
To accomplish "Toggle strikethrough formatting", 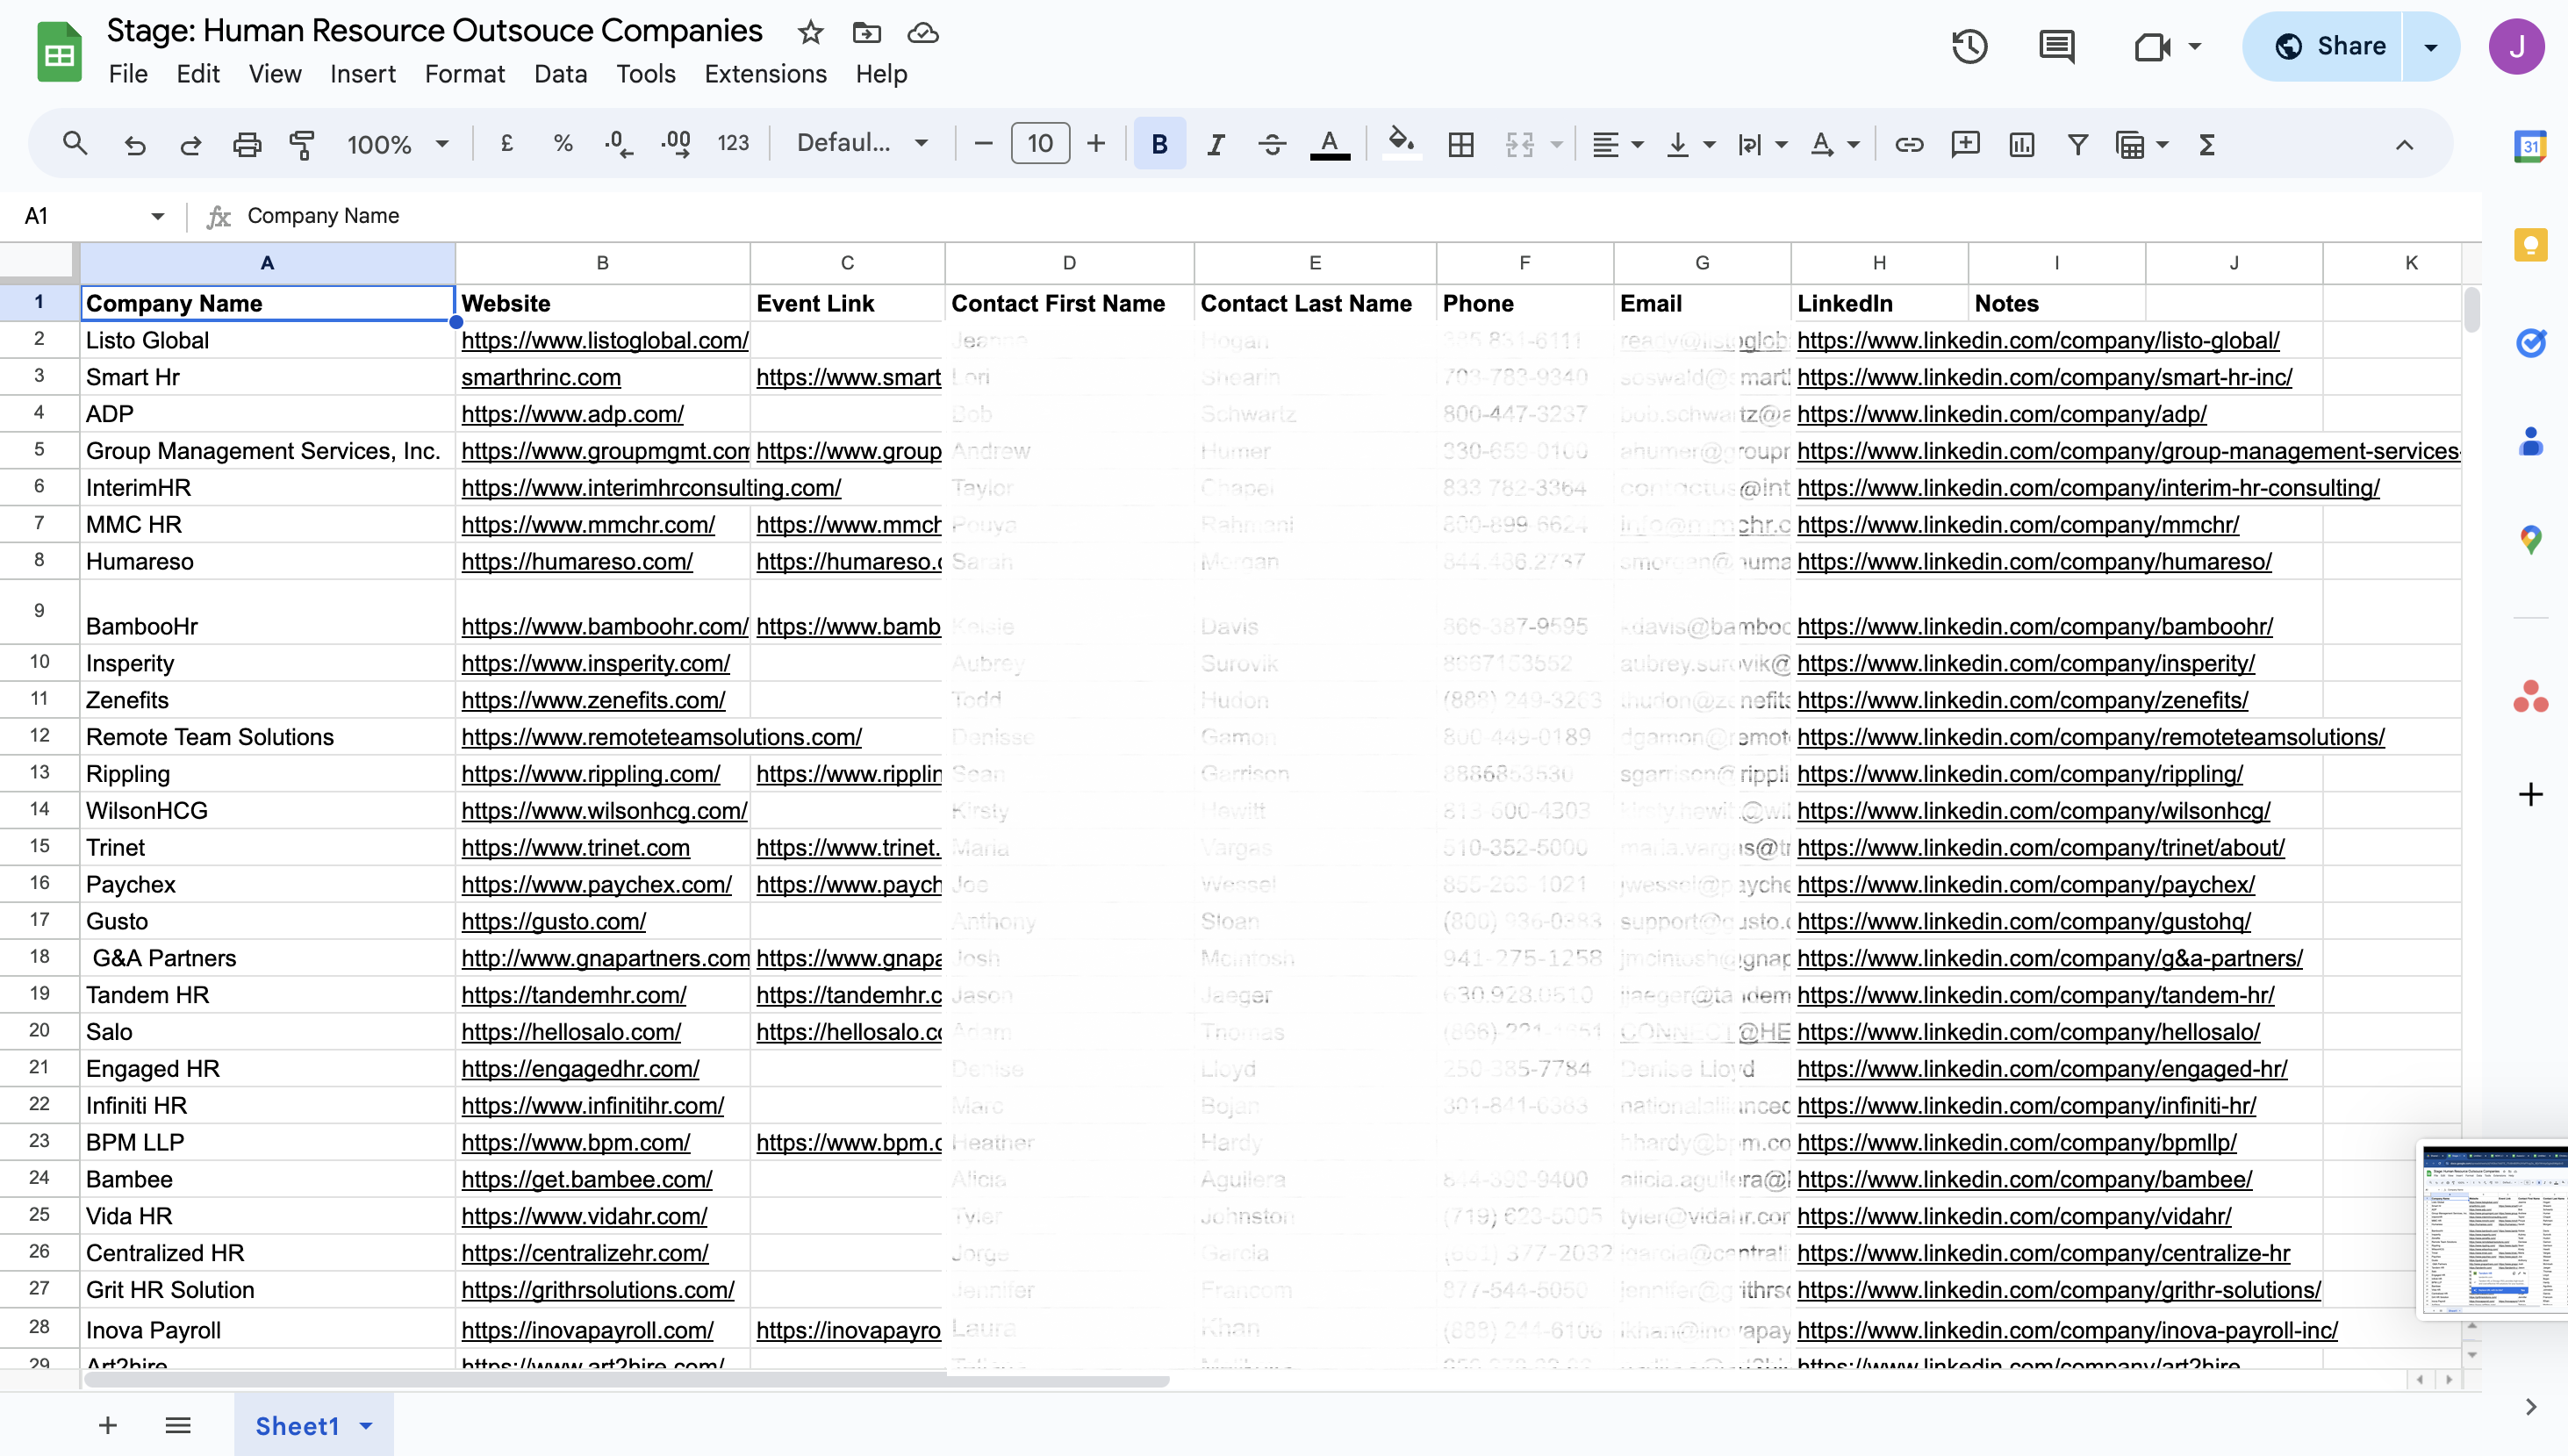I will tap(1271, 144).
